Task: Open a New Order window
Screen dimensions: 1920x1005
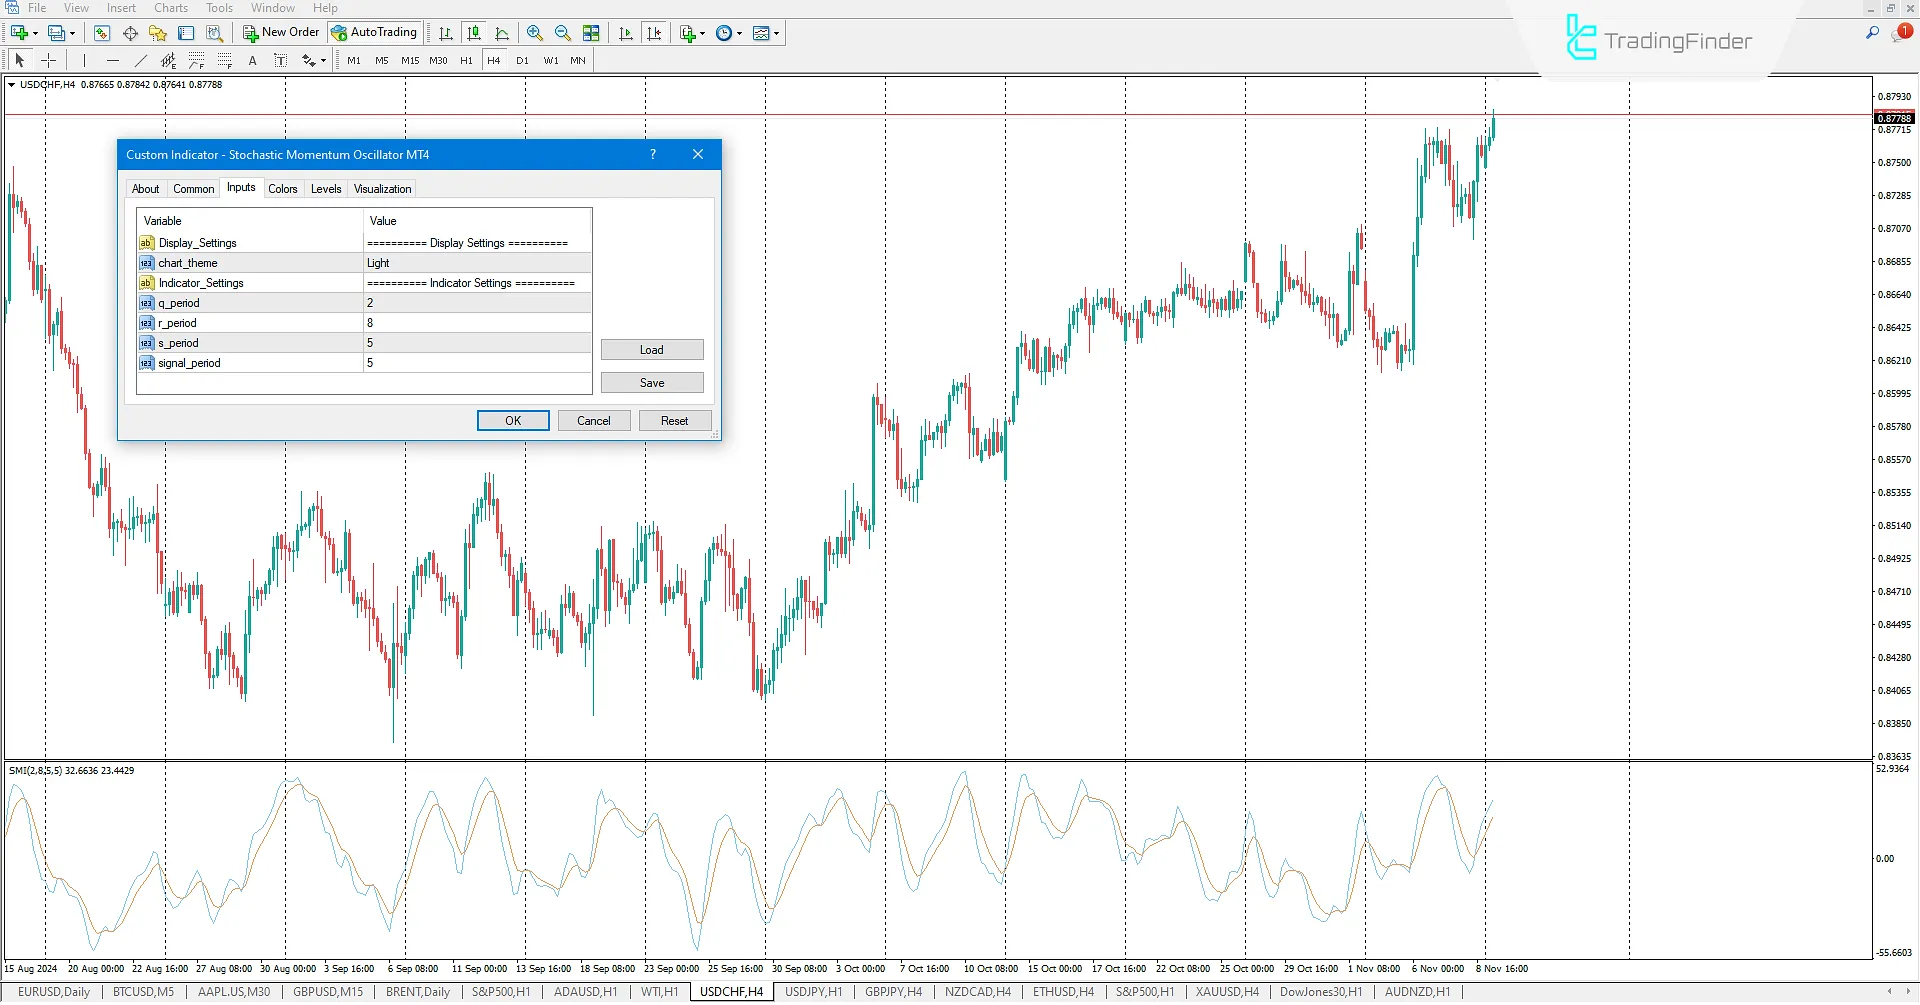Action: [280, 32]
